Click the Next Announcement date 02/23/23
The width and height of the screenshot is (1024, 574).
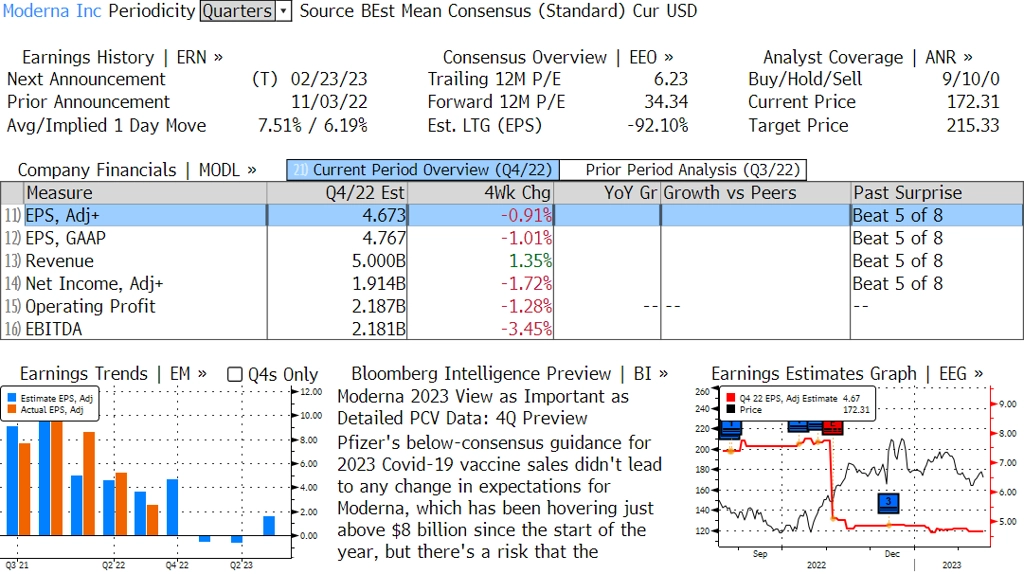coord(329,79)
